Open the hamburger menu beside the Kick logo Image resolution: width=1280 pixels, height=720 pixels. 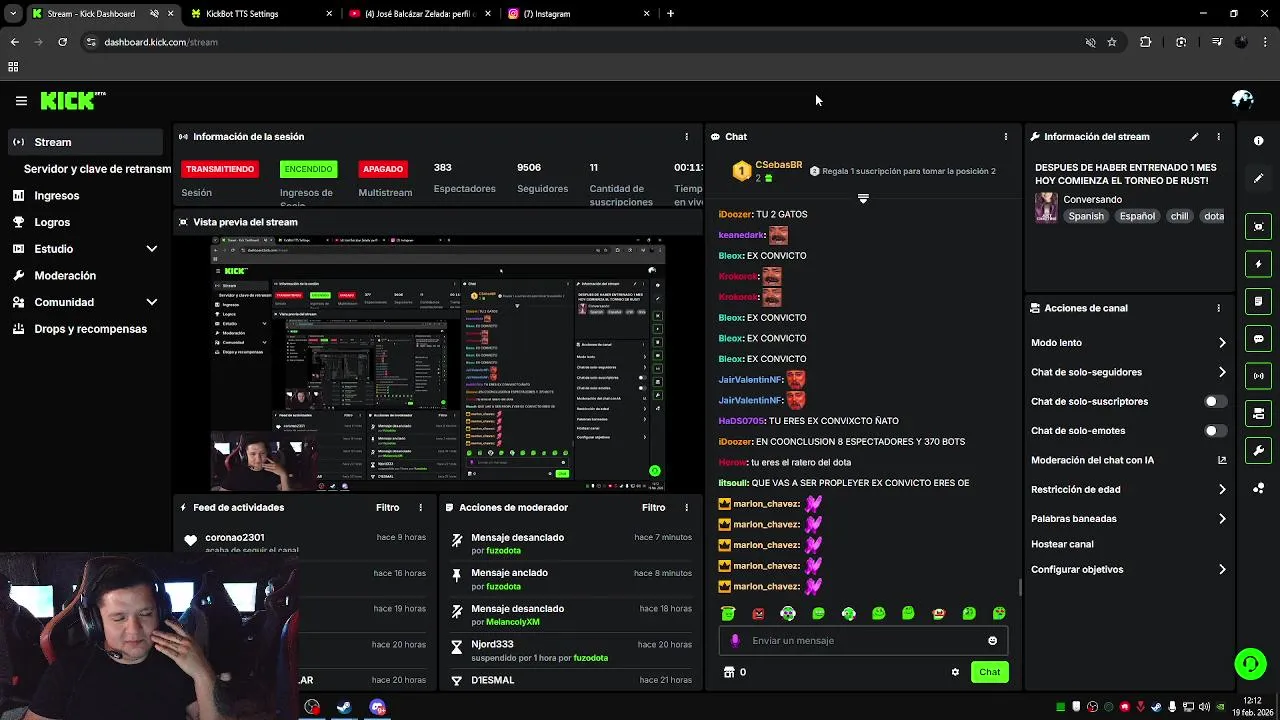coord(21,101)
